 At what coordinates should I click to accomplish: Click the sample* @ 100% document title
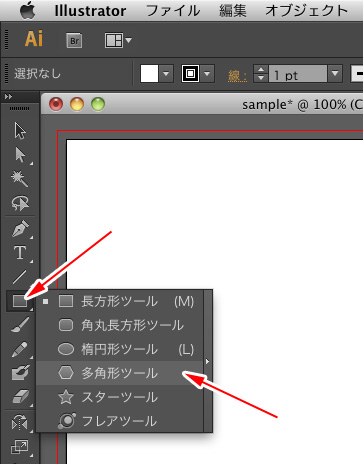point(302,105)
